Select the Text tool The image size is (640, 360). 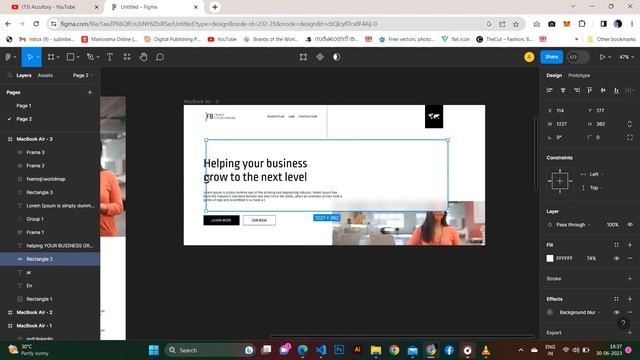pyautogui.click(x=110, y=57)
